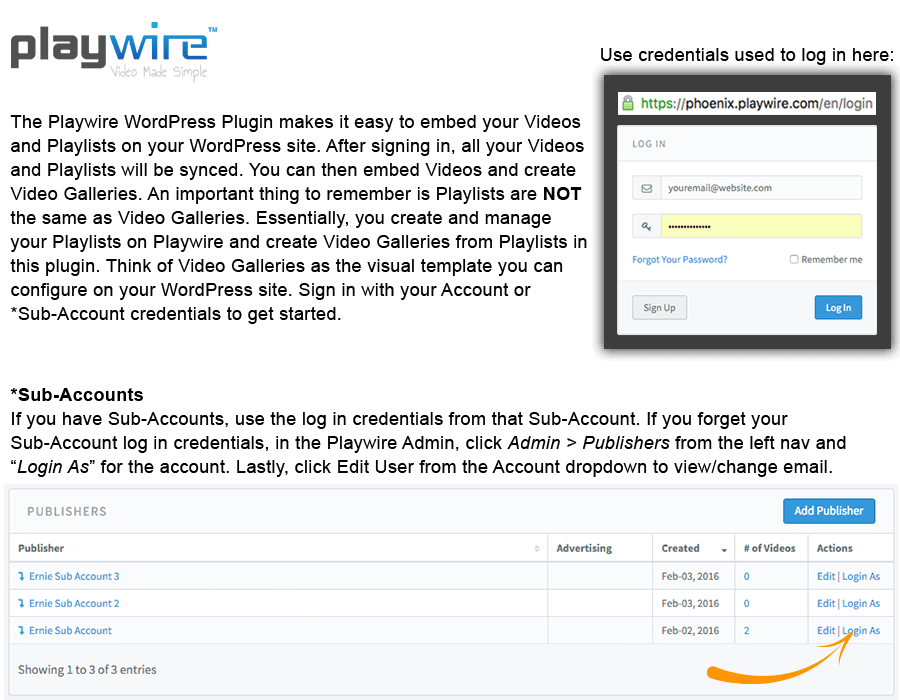Click the password input field
Screen dimensions: 900x700
[761, 226]
